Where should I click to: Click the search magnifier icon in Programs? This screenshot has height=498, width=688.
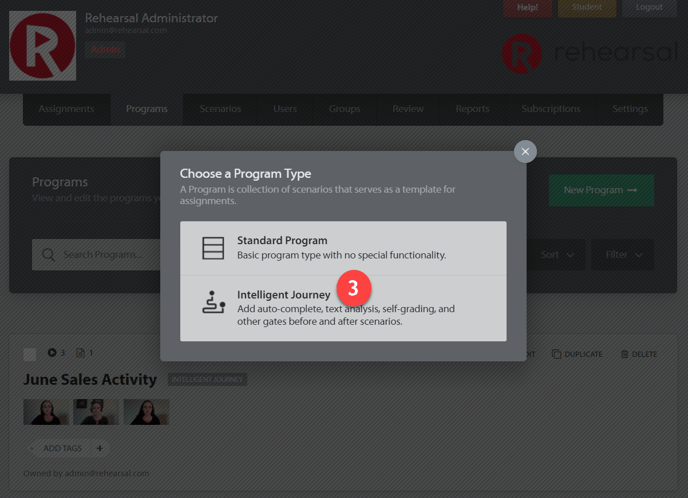coord(48,255)
